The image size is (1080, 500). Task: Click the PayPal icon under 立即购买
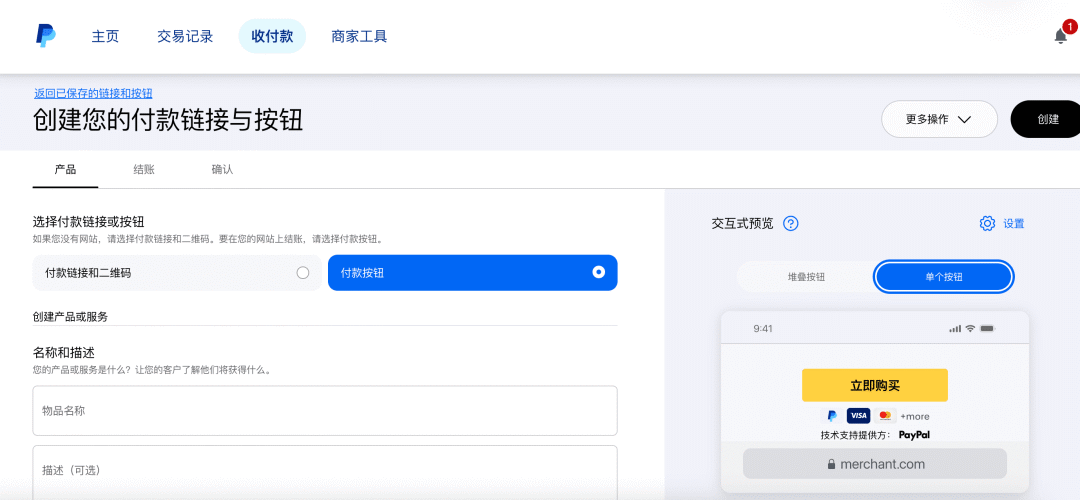click(x=832, y=416)
